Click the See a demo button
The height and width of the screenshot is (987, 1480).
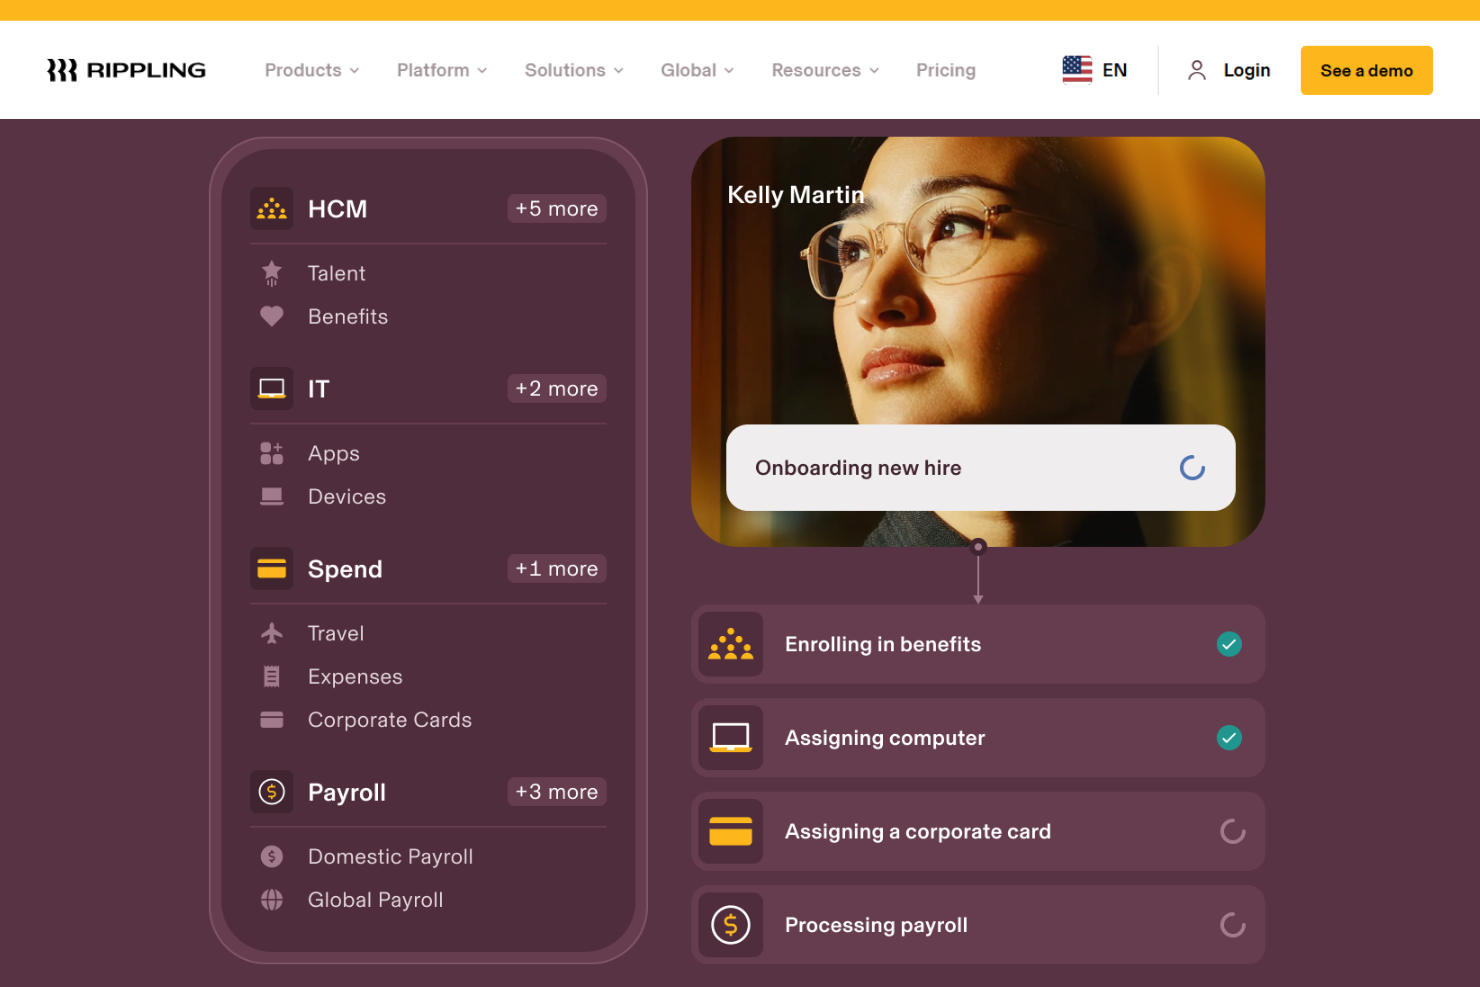coord(1366,70)
